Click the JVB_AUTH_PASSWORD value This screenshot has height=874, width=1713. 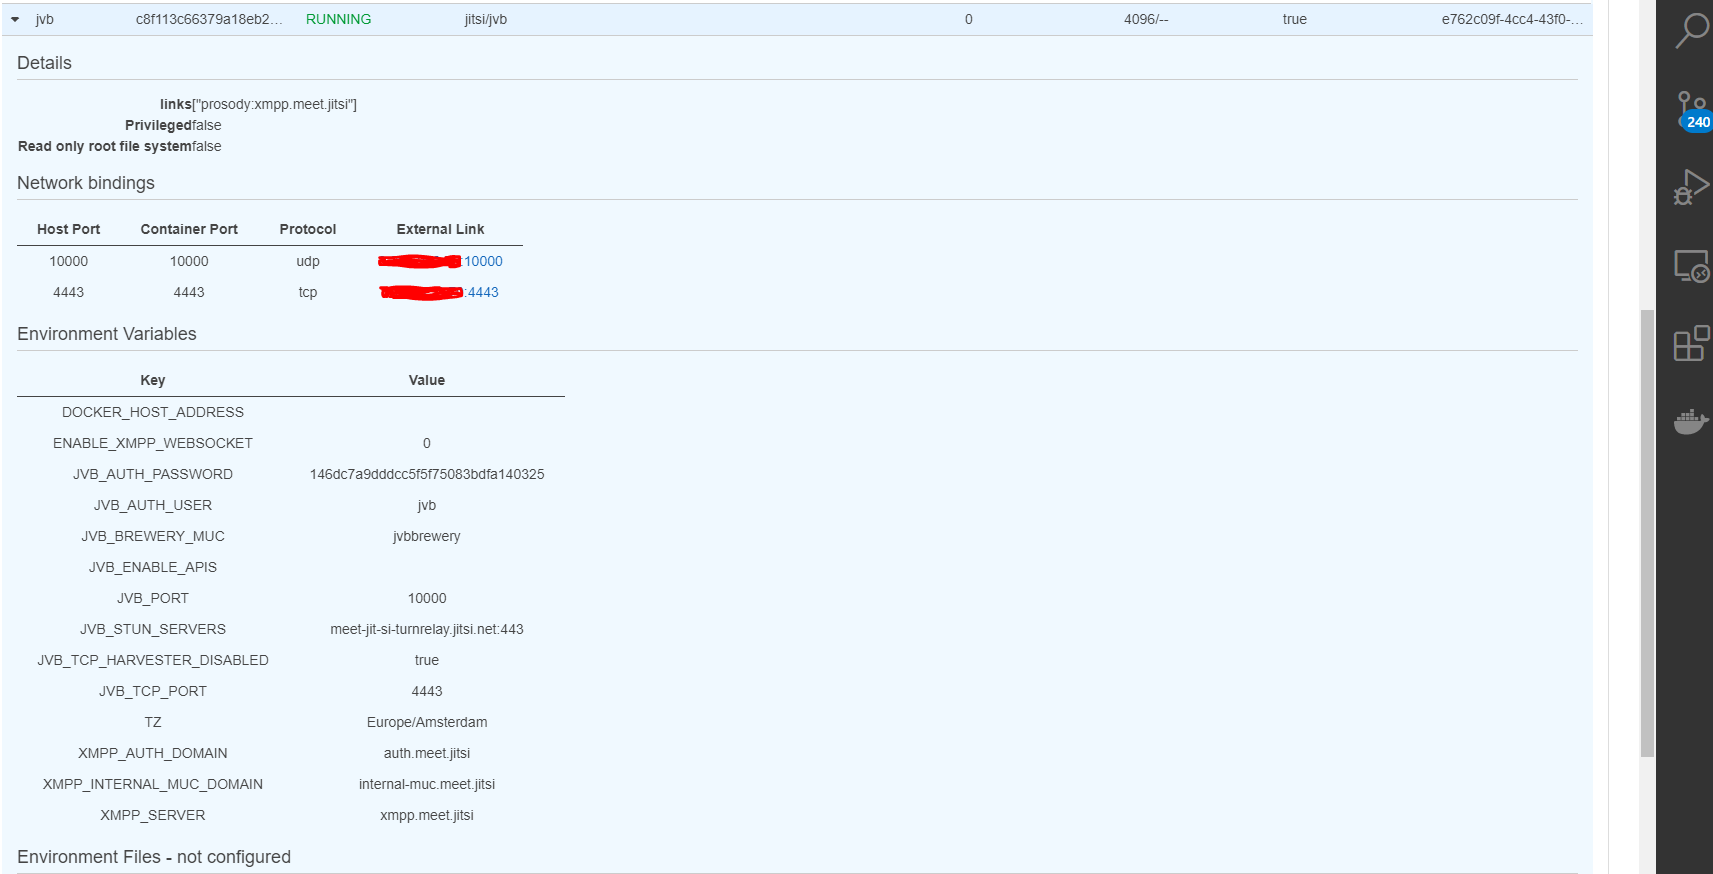pos(427,475)
